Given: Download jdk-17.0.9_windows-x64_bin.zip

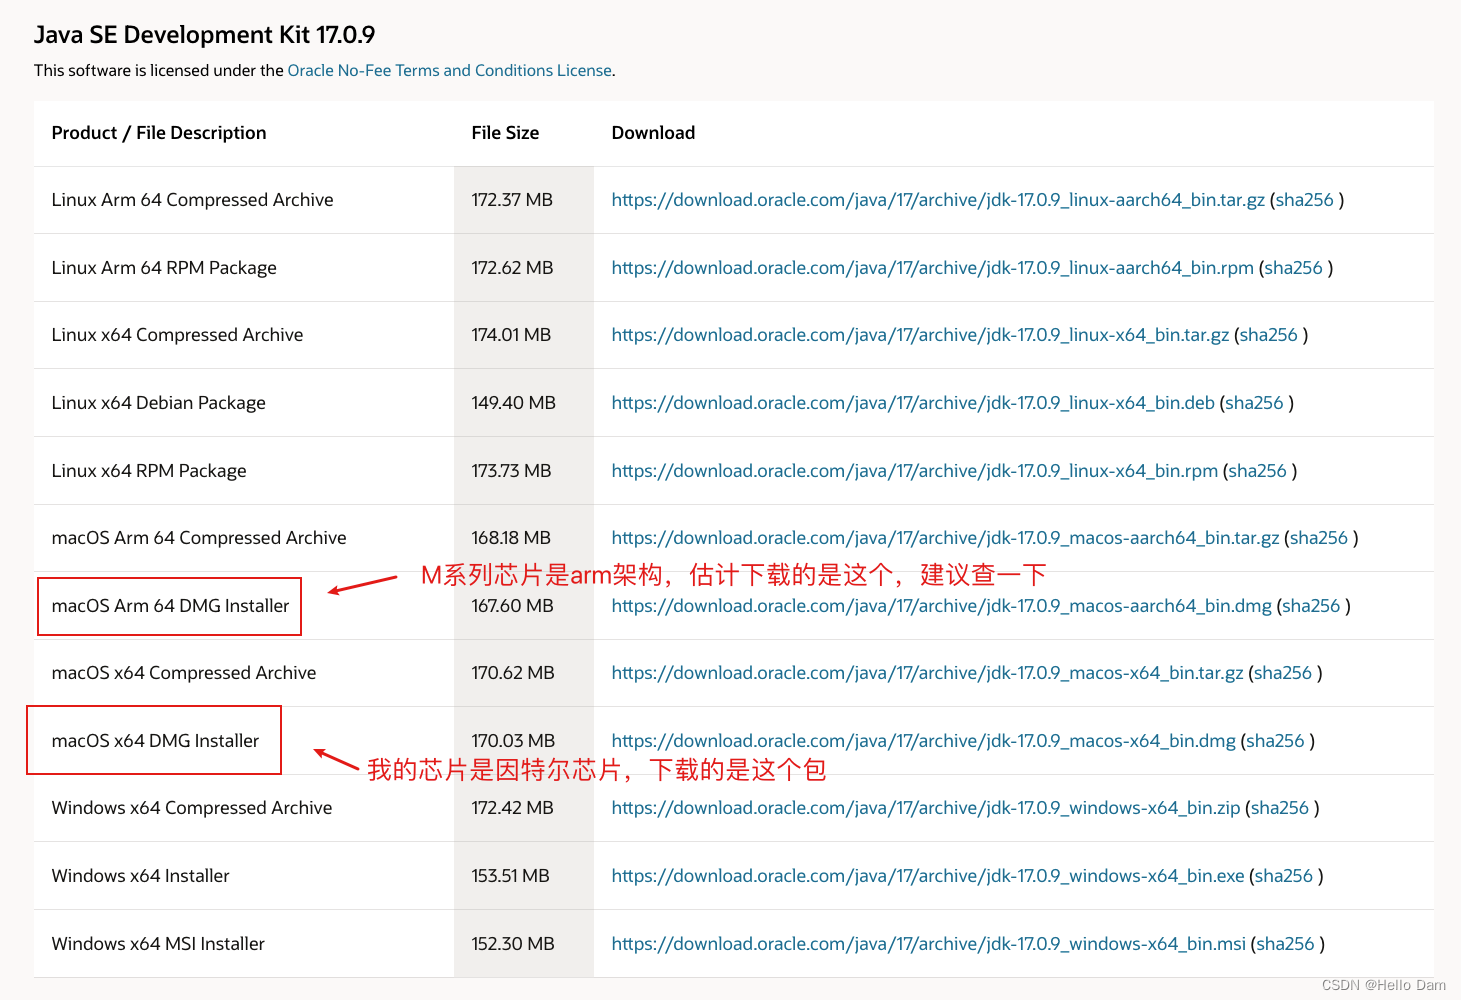Looking at the screenshot, I should pos(926,808).
